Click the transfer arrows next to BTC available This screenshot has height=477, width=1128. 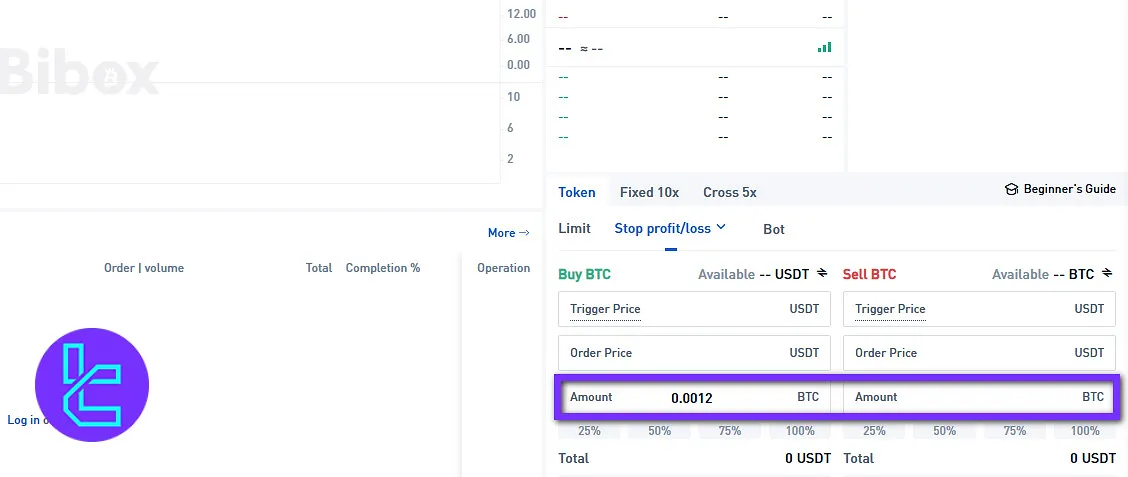coord(1107,273)
